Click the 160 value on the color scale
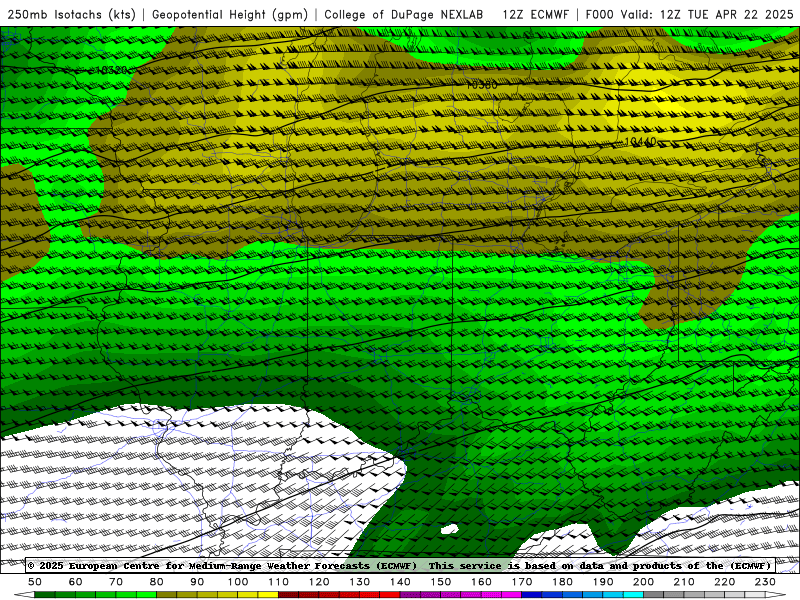This screenshot has width=800, height=600. (x=481, y=582)
